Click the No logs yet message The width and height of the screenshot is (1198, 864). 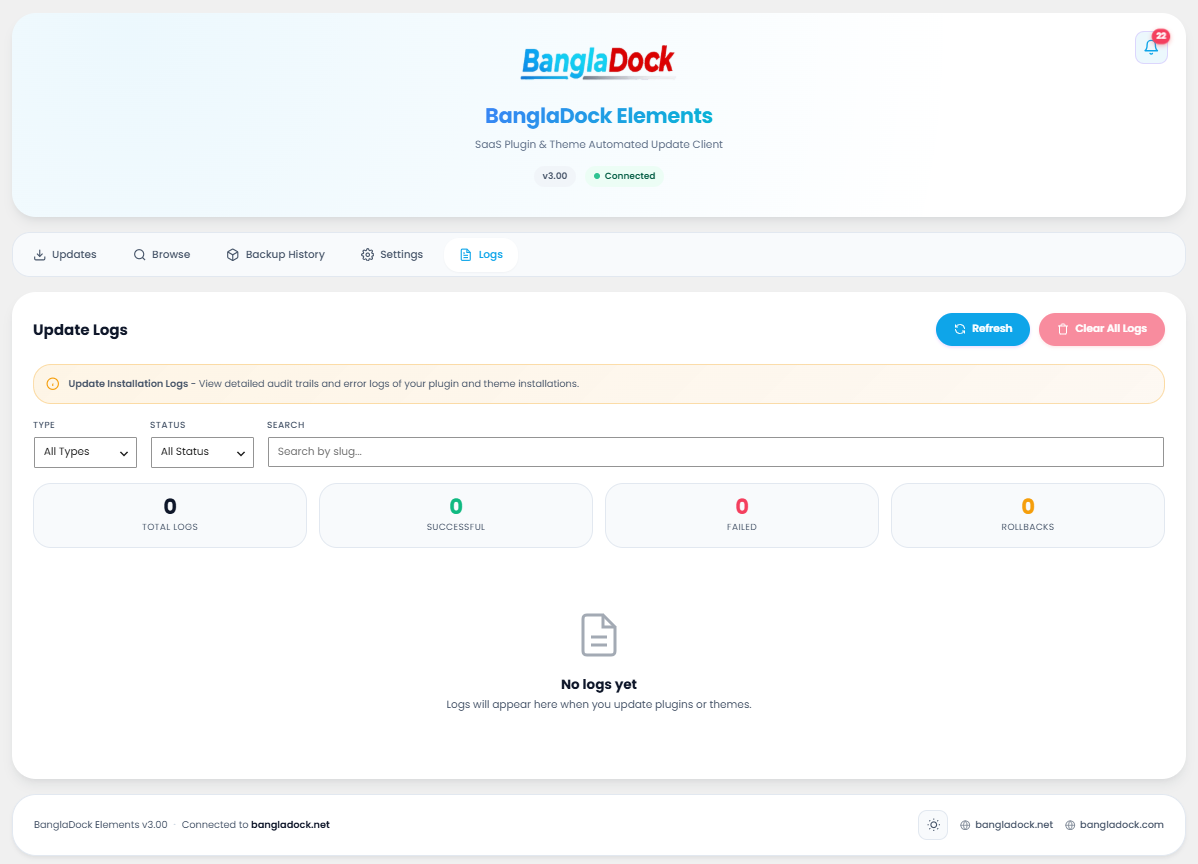[x=599, y=684]
